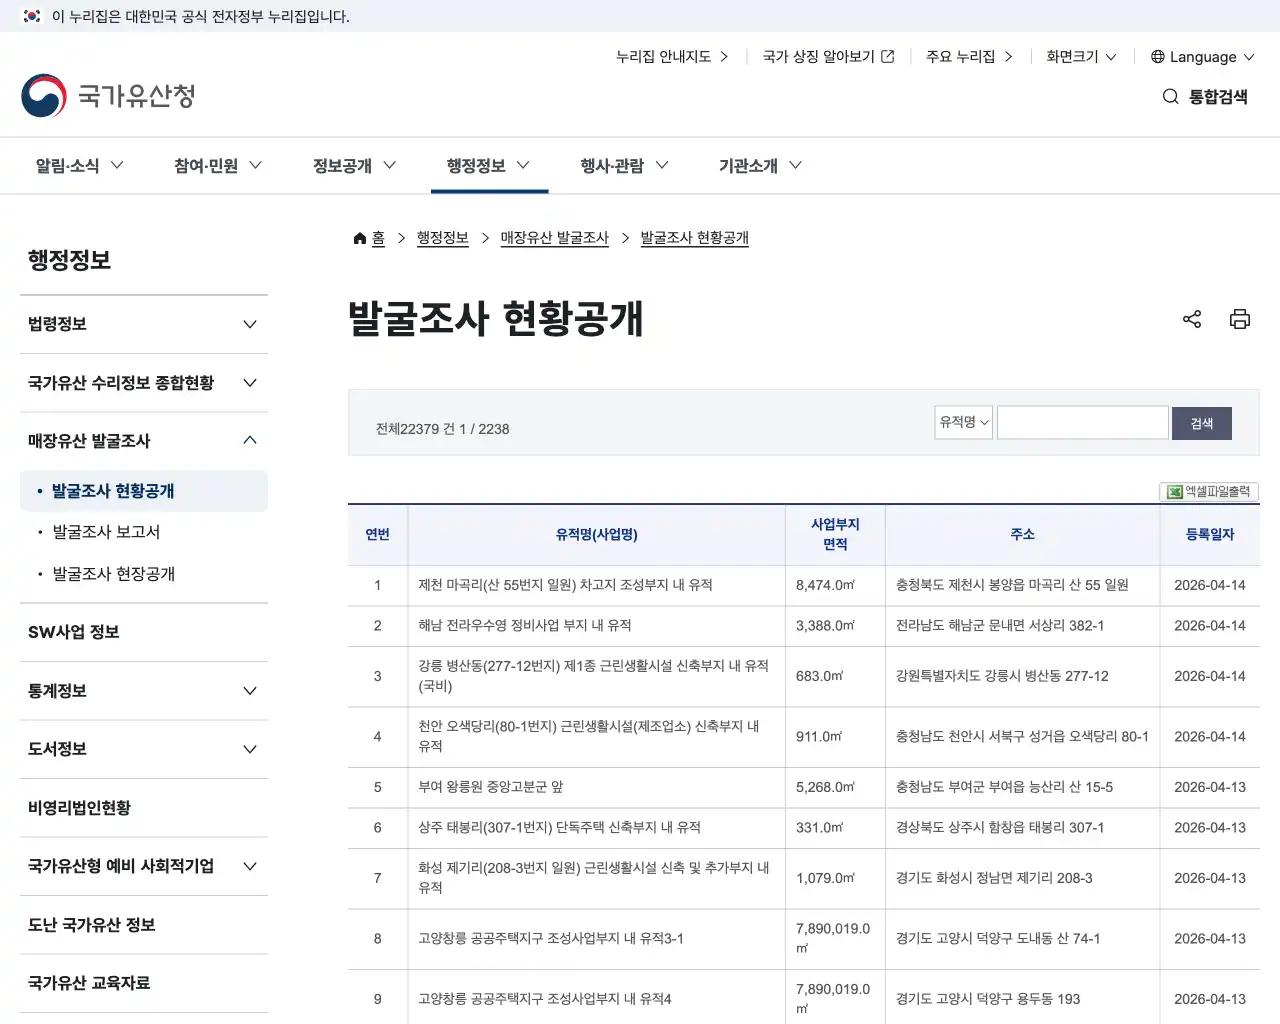Viewport: 1280px width, 1024px height.
Task: Open 부여 왕릉원 중앙고분군 앞 entry
Action: point(491,787)
